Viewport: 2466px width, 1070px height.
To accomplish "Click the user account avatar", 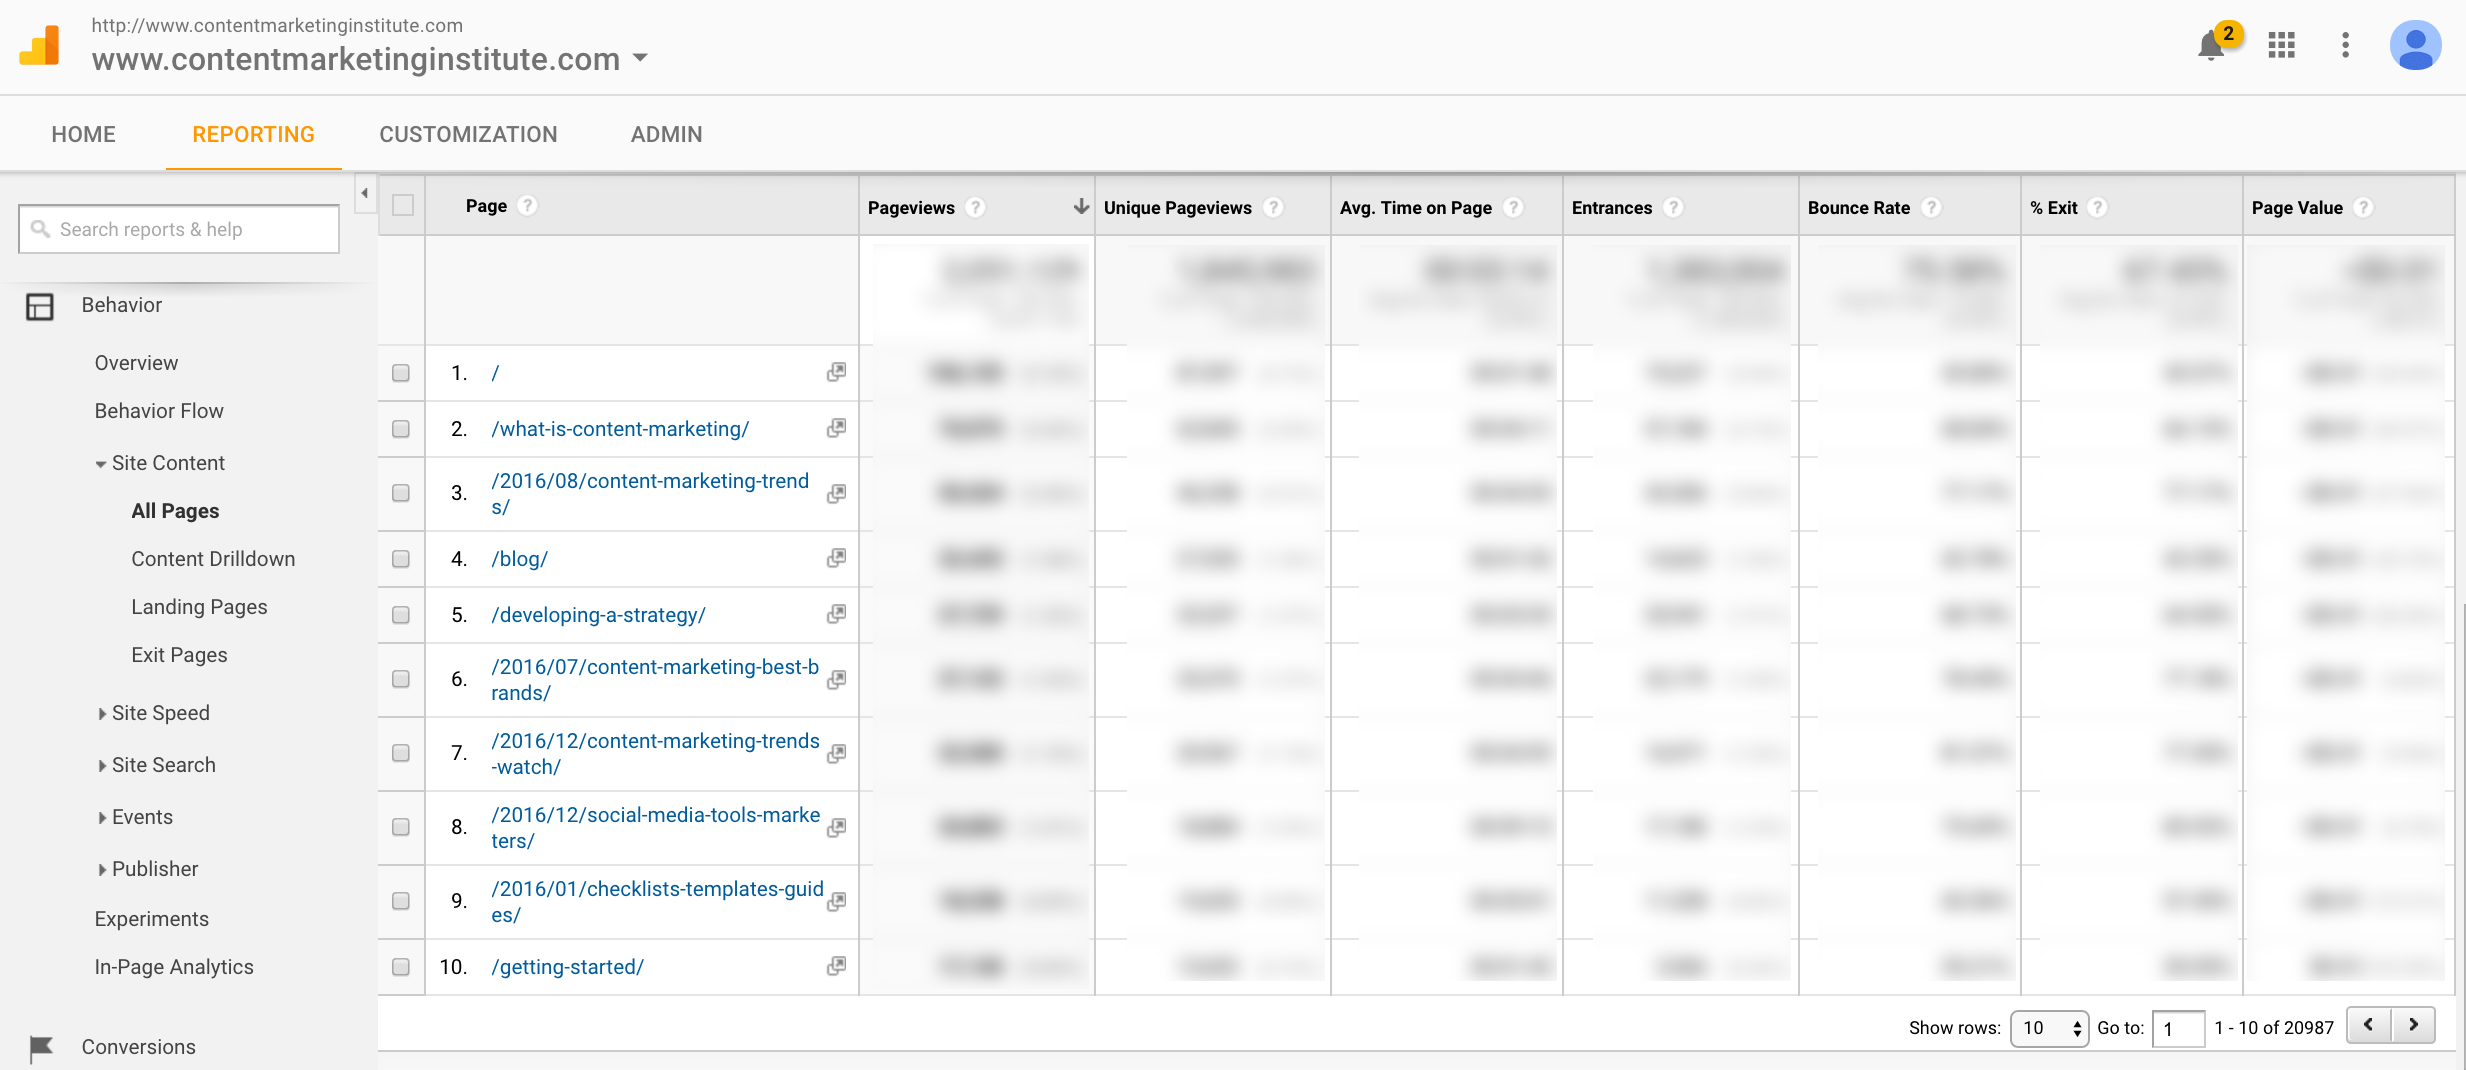I will [x=2415, y=45].
